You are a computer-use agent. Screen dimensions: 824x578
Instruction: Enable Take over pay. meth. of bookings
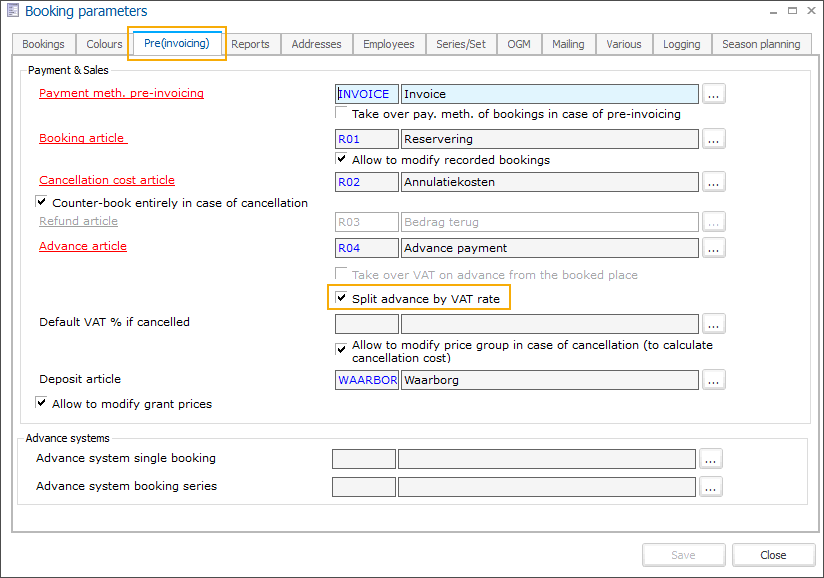pyautogui.click(x=342, y=114)
